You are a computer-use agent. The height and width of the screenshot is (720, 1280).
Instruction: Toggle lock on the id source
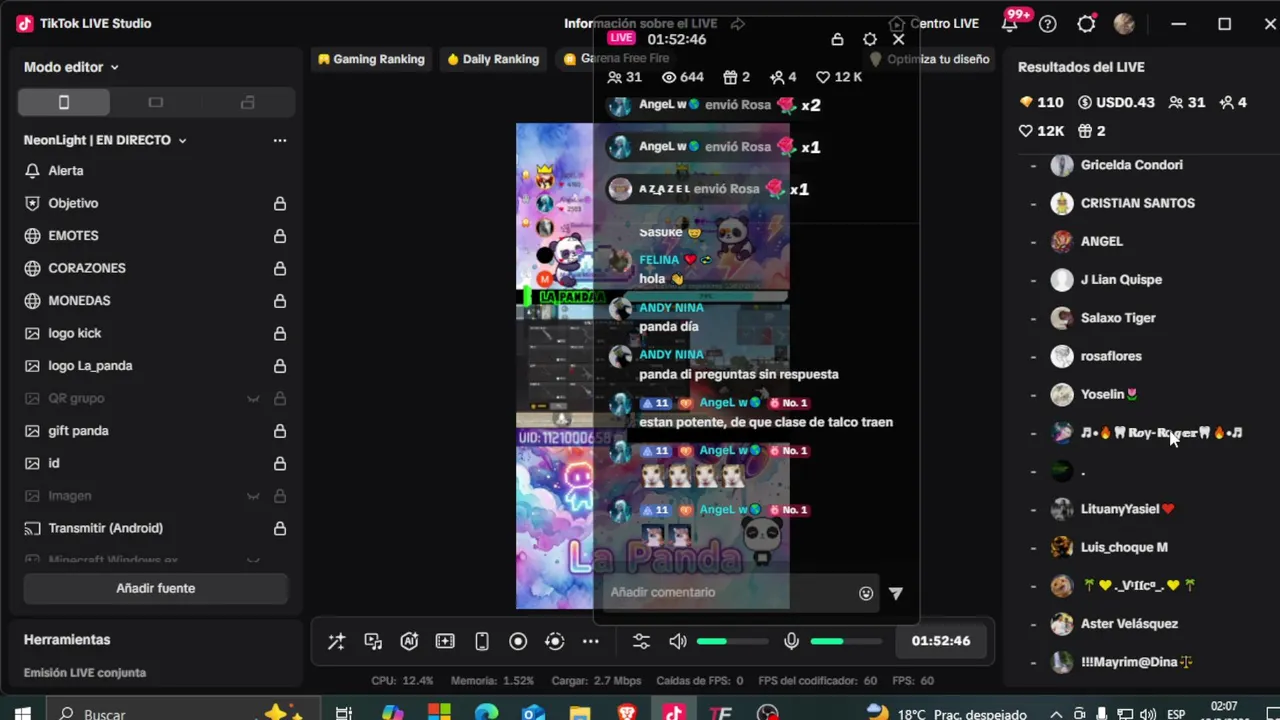[280, 463]
